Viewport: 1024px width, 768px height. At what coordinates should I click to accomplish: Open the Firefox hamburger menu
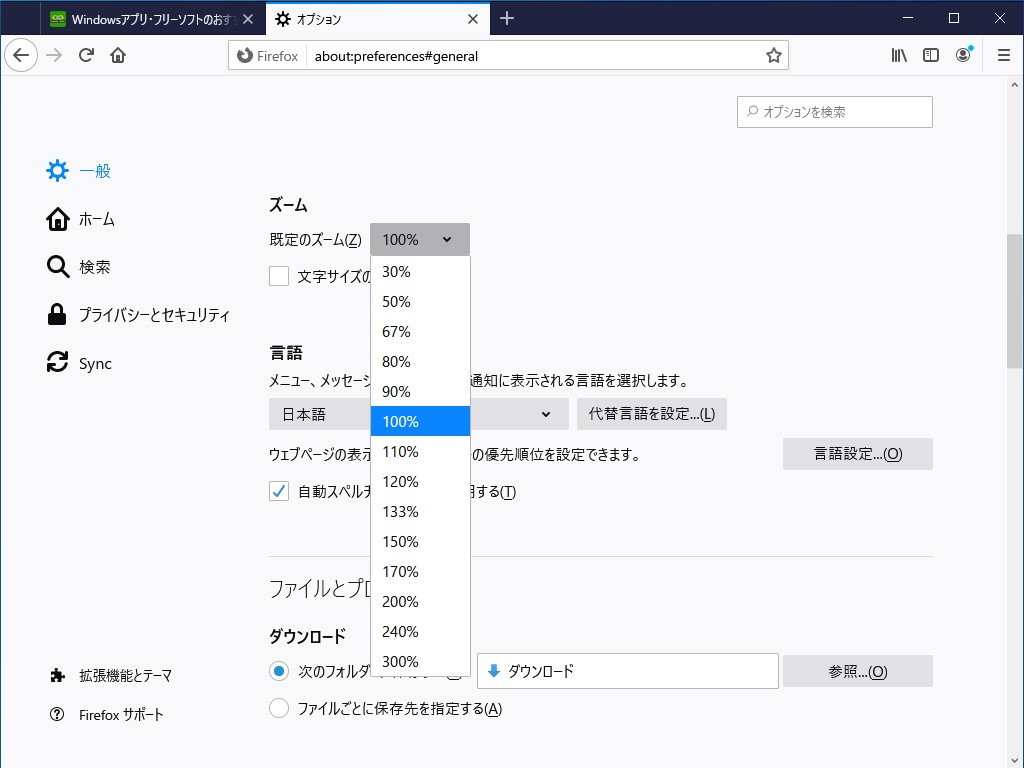[1003, 55]
